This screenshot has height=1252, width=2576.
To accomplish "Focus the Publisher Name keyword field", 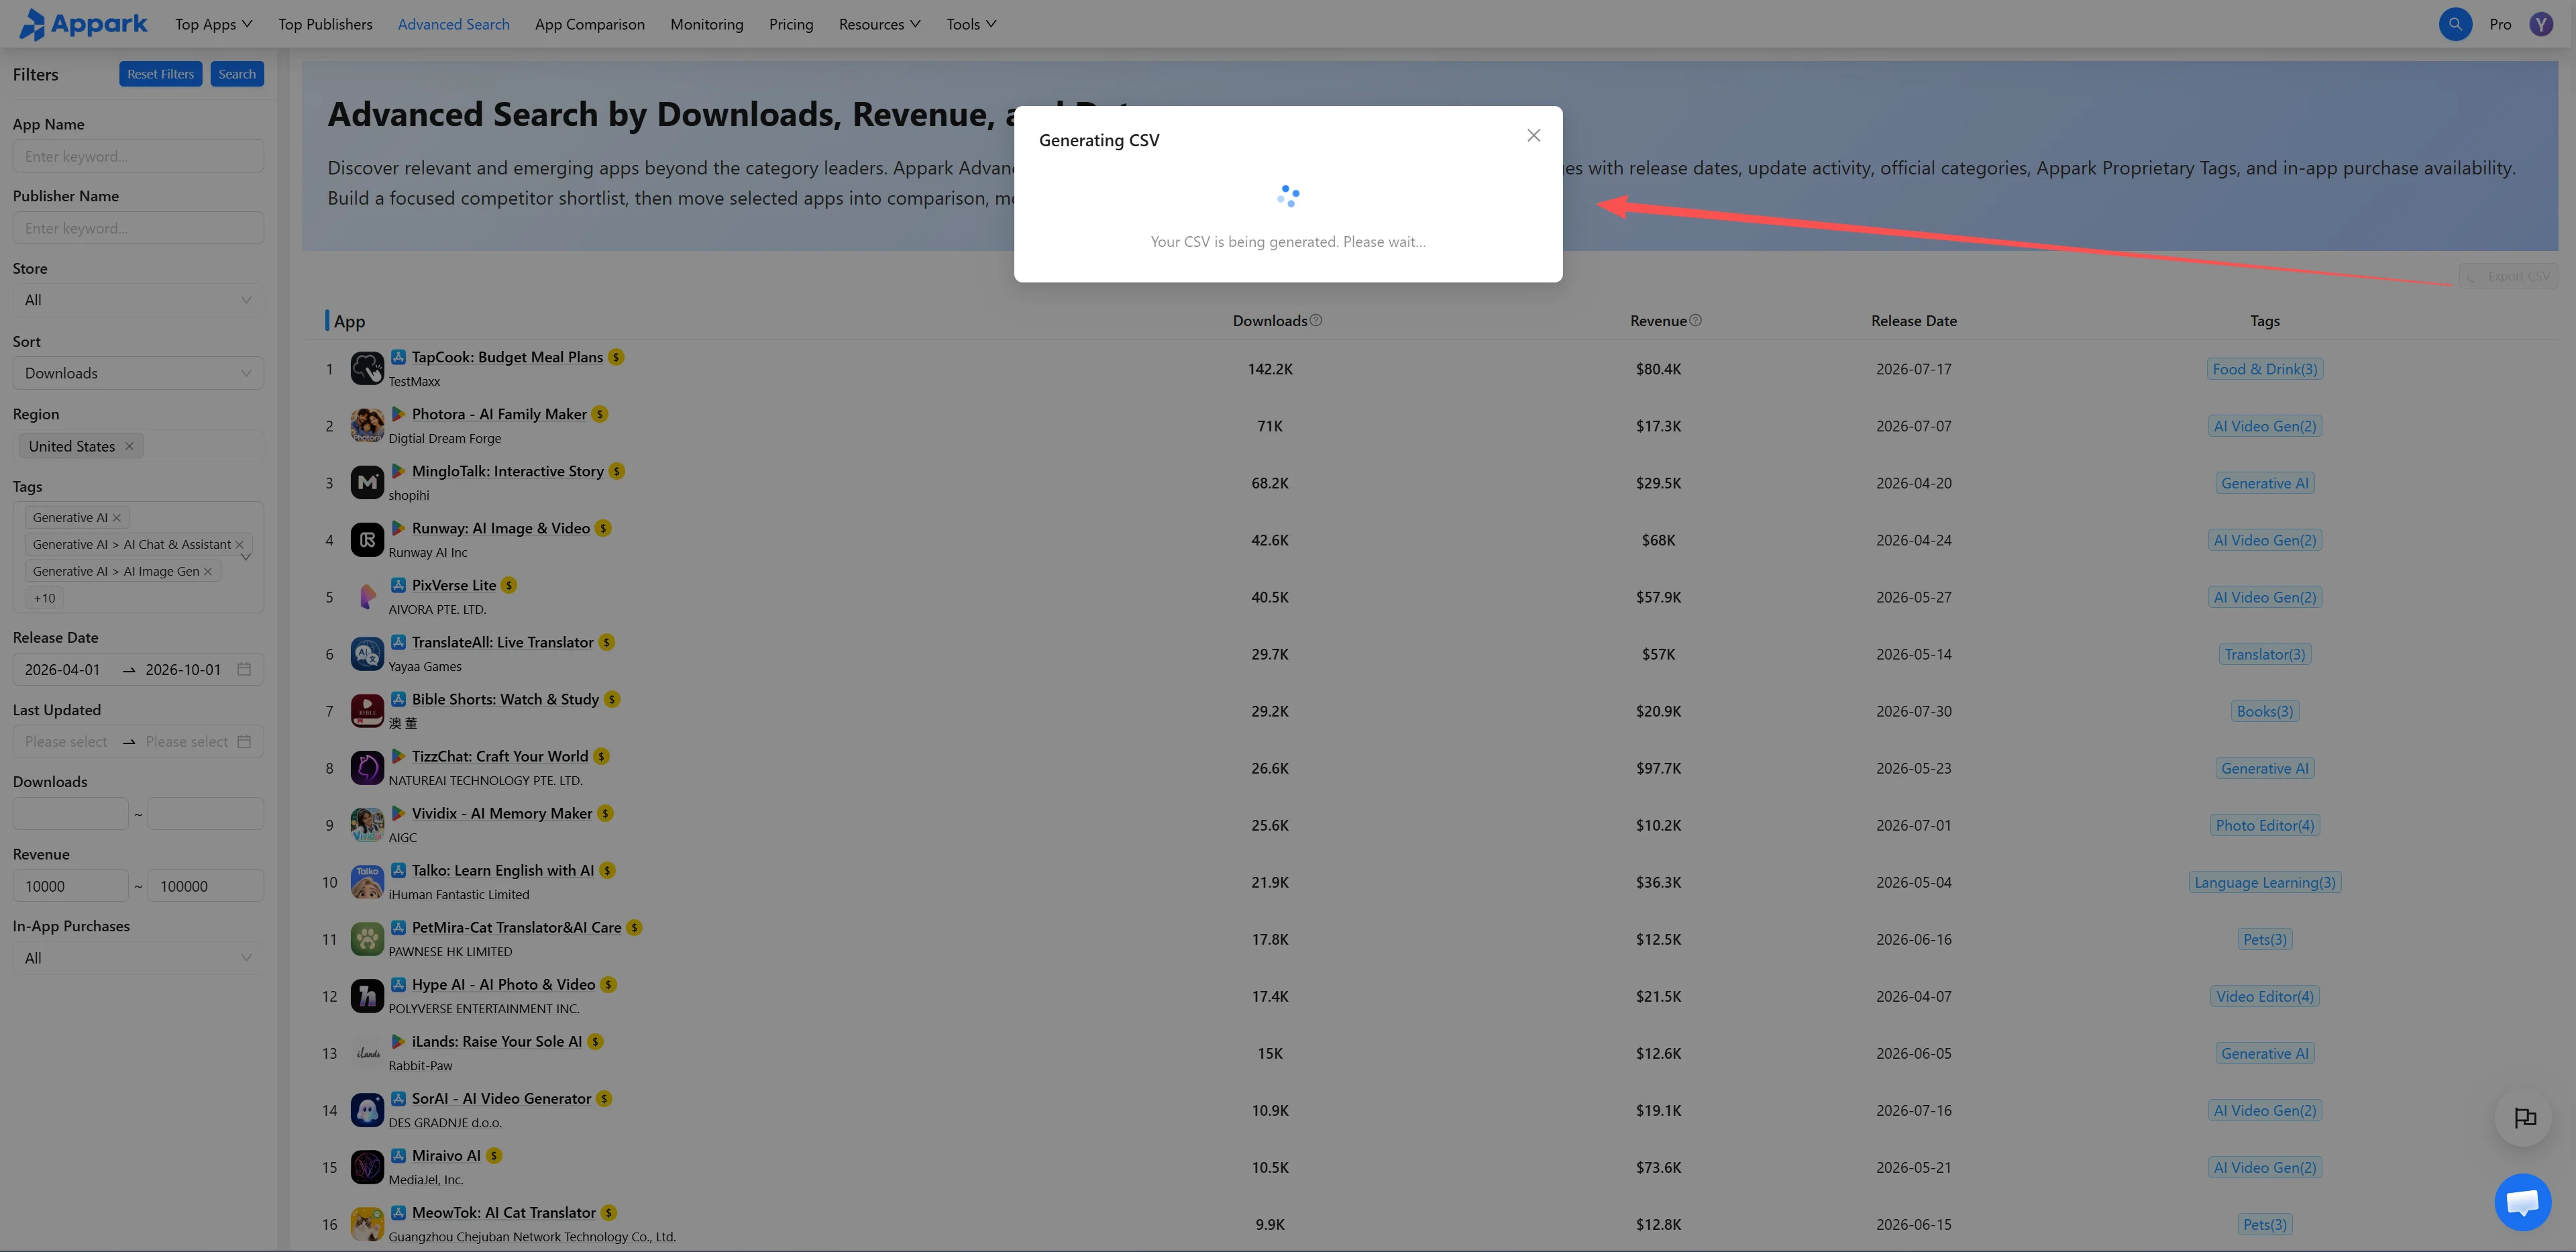I will pos(138,228).
